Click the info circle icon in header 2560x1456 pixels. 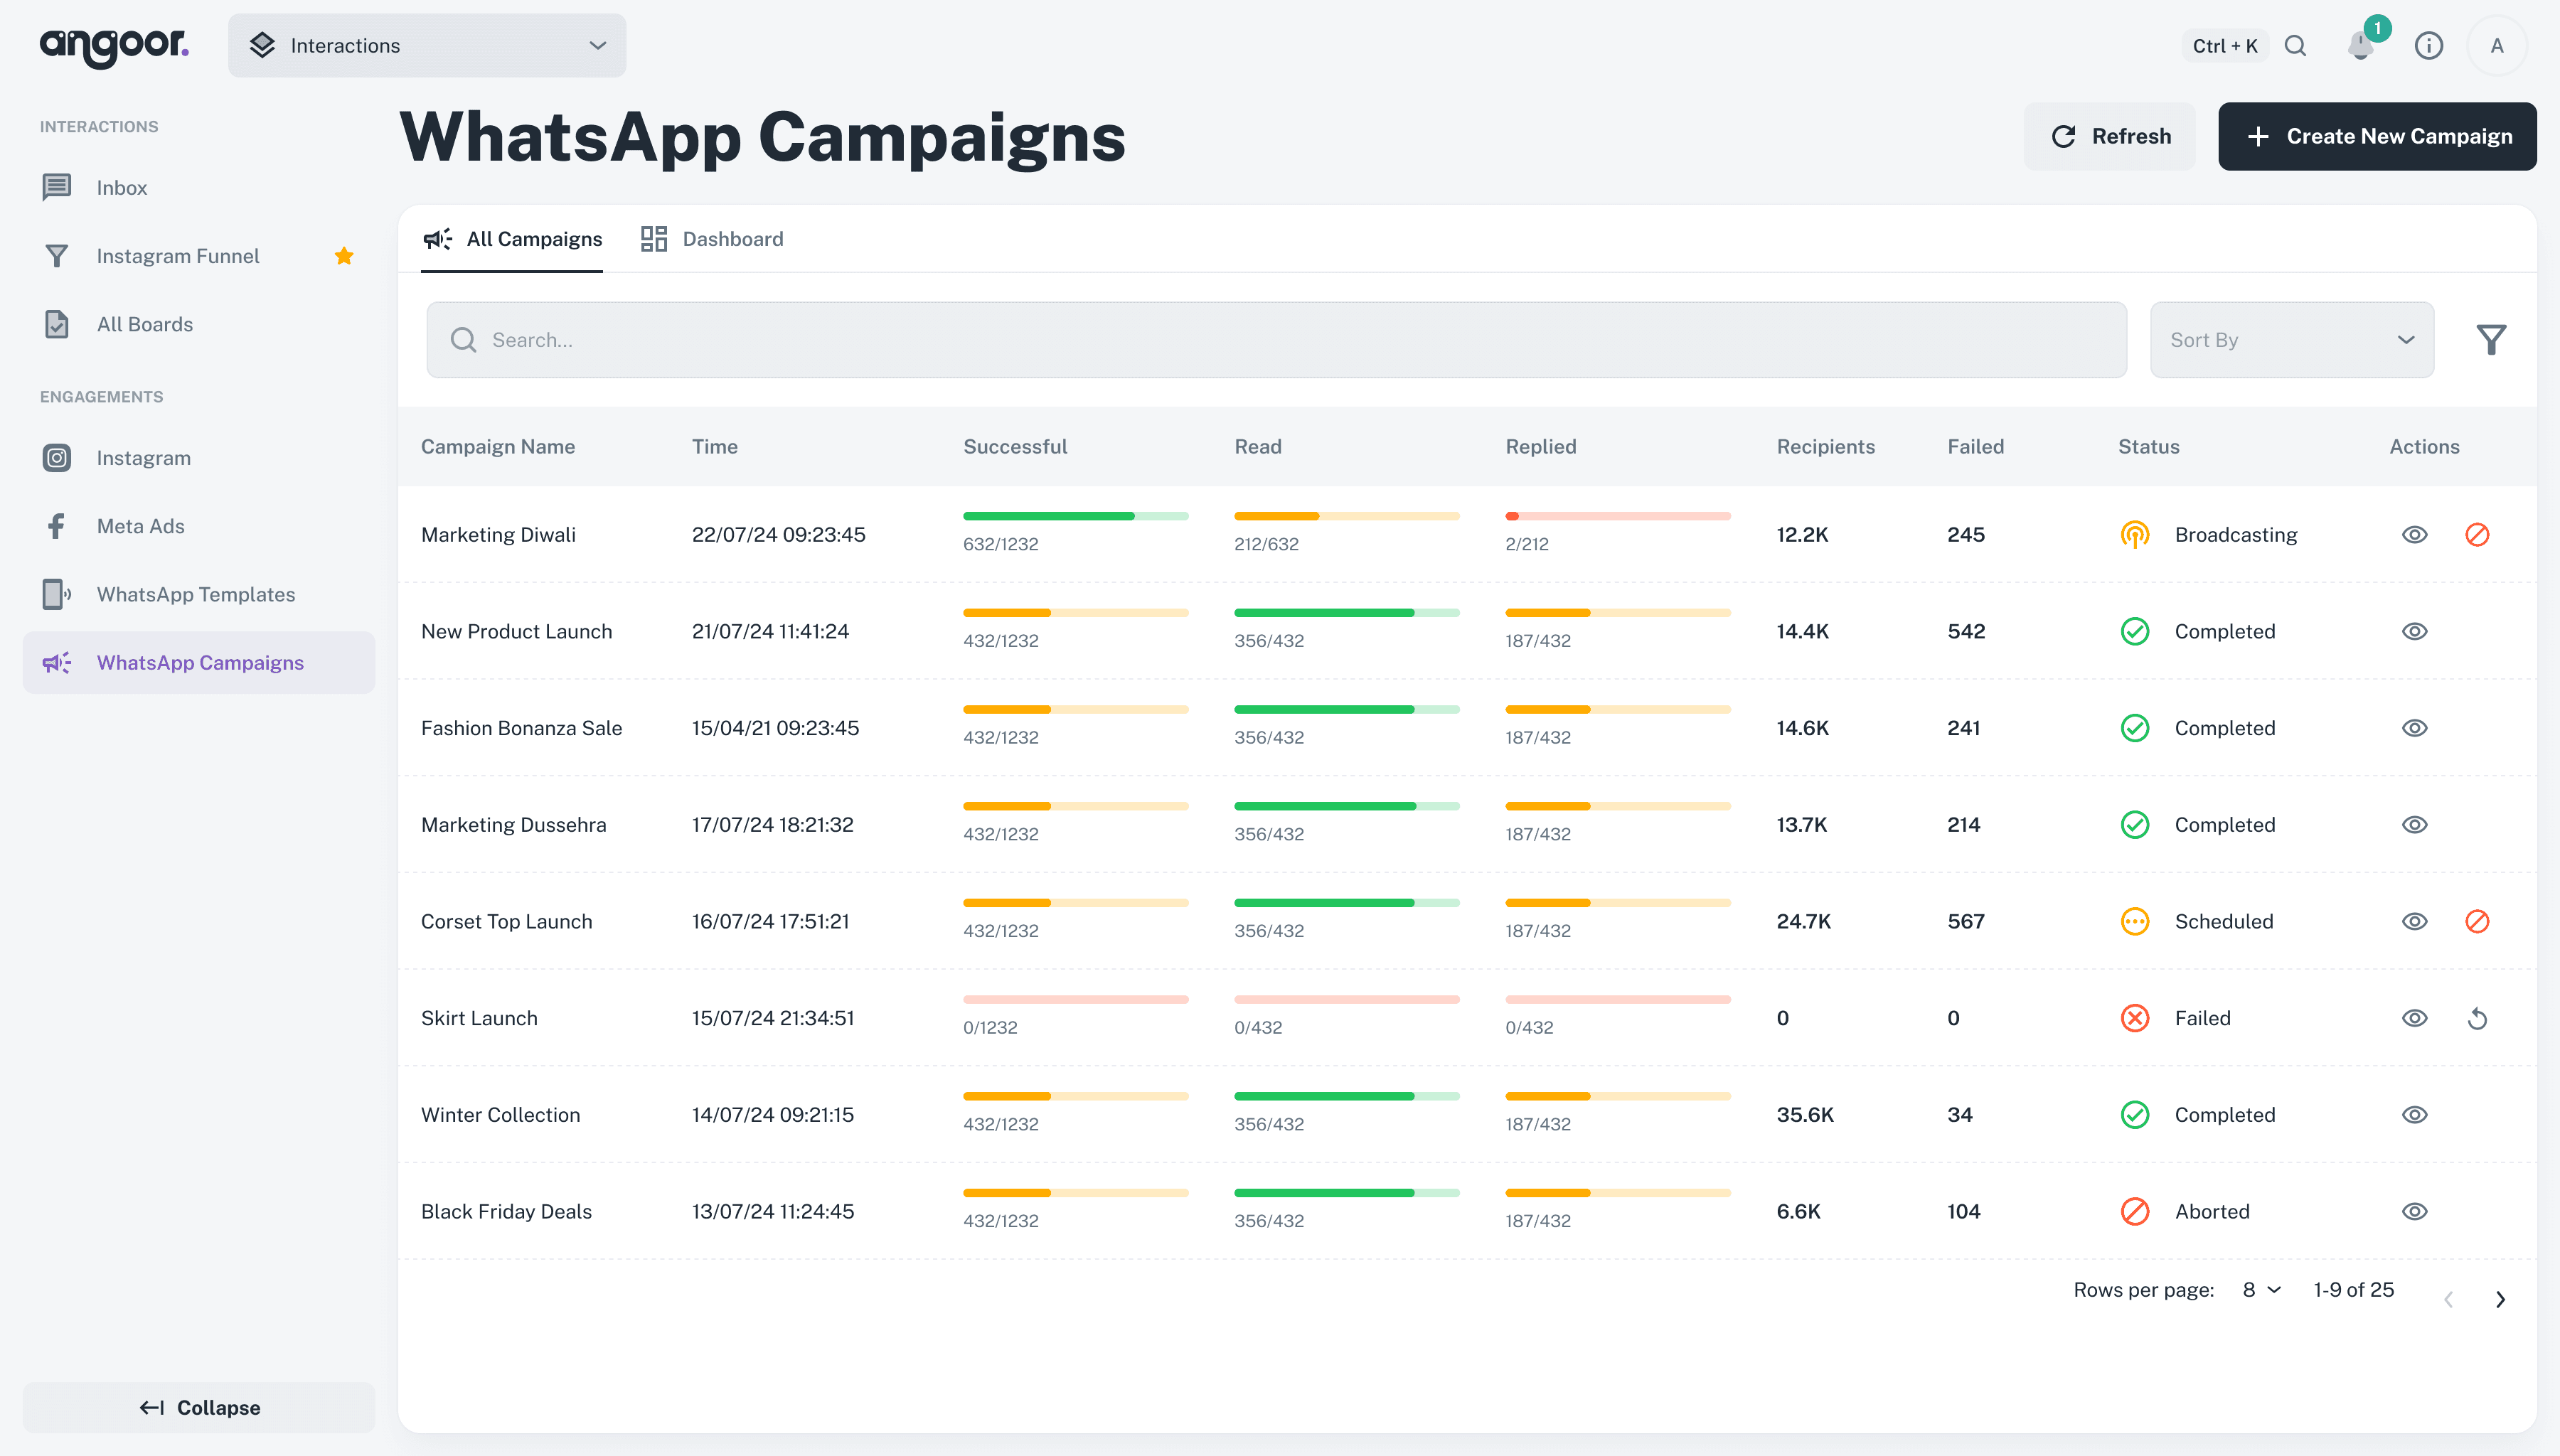[x=2429, y=46]
